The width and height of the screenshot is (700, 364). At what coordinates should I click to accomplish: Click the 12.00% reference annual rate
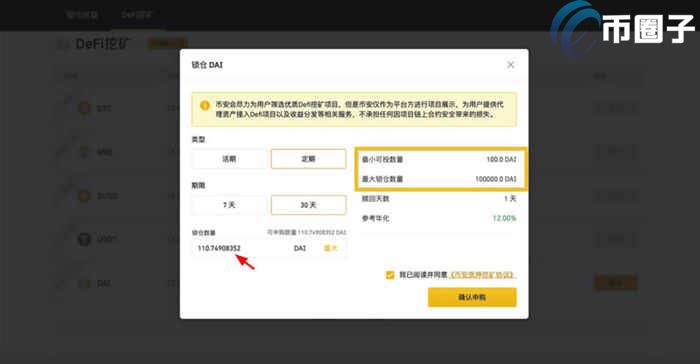504,218
